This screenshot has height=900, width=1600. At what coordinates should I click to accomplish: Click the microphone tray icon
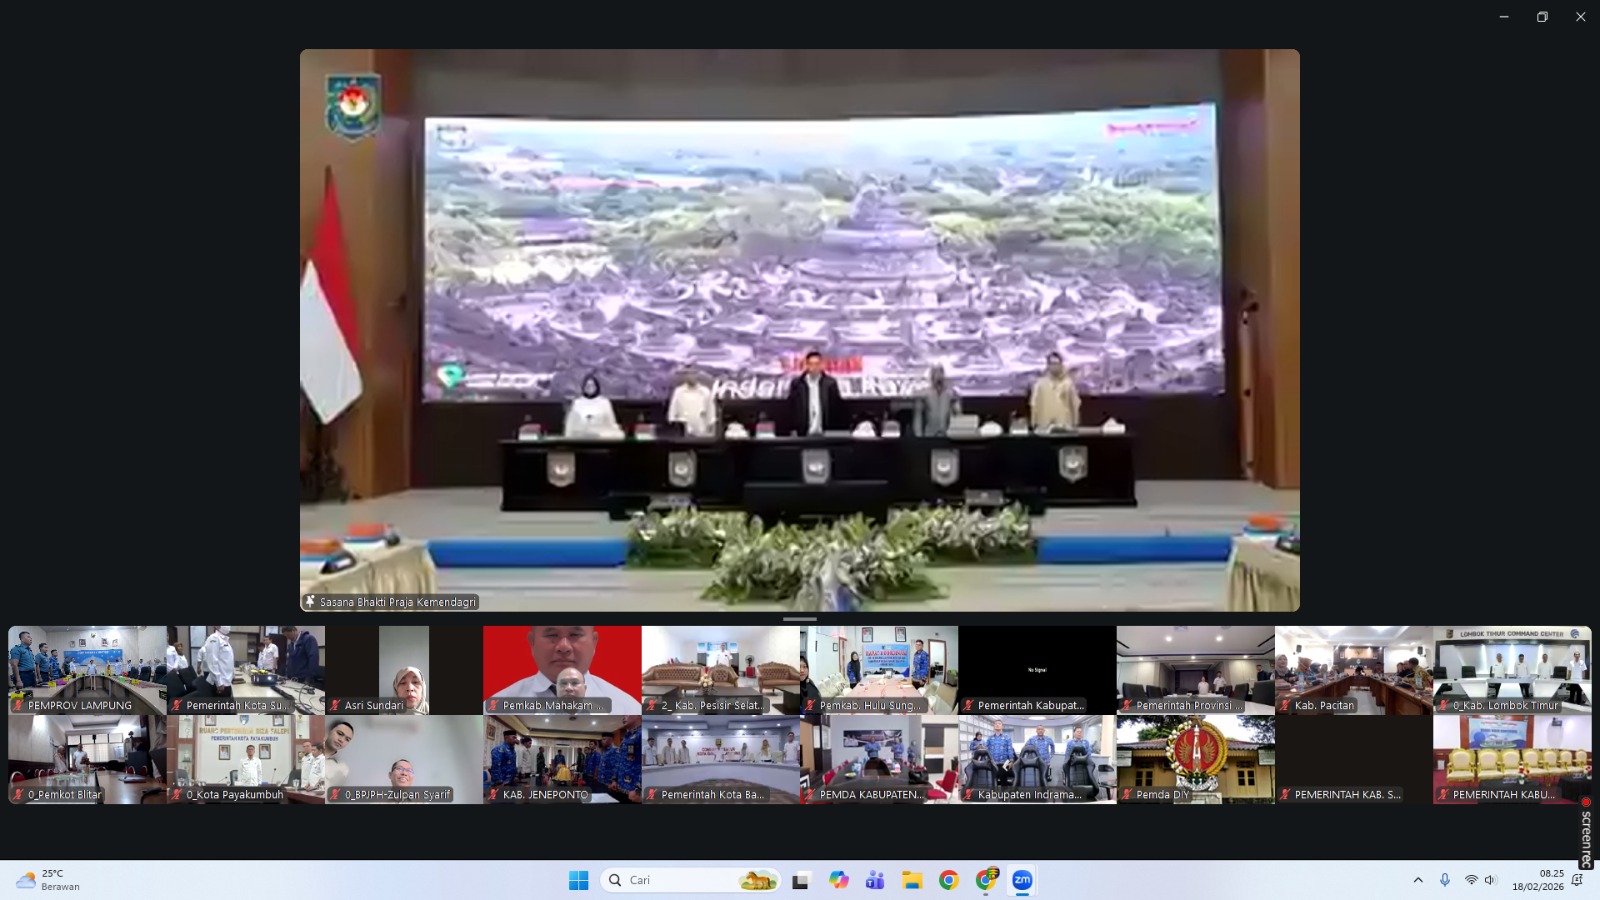[x=1444, y=880]
